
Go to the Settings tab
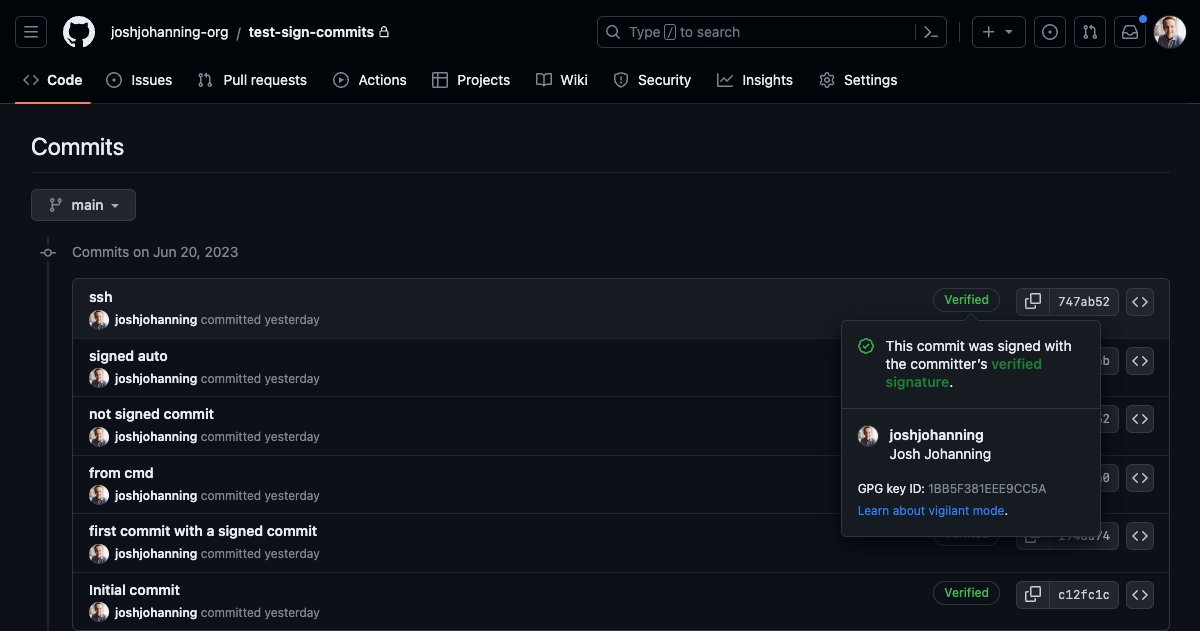(x=858, y=80)
